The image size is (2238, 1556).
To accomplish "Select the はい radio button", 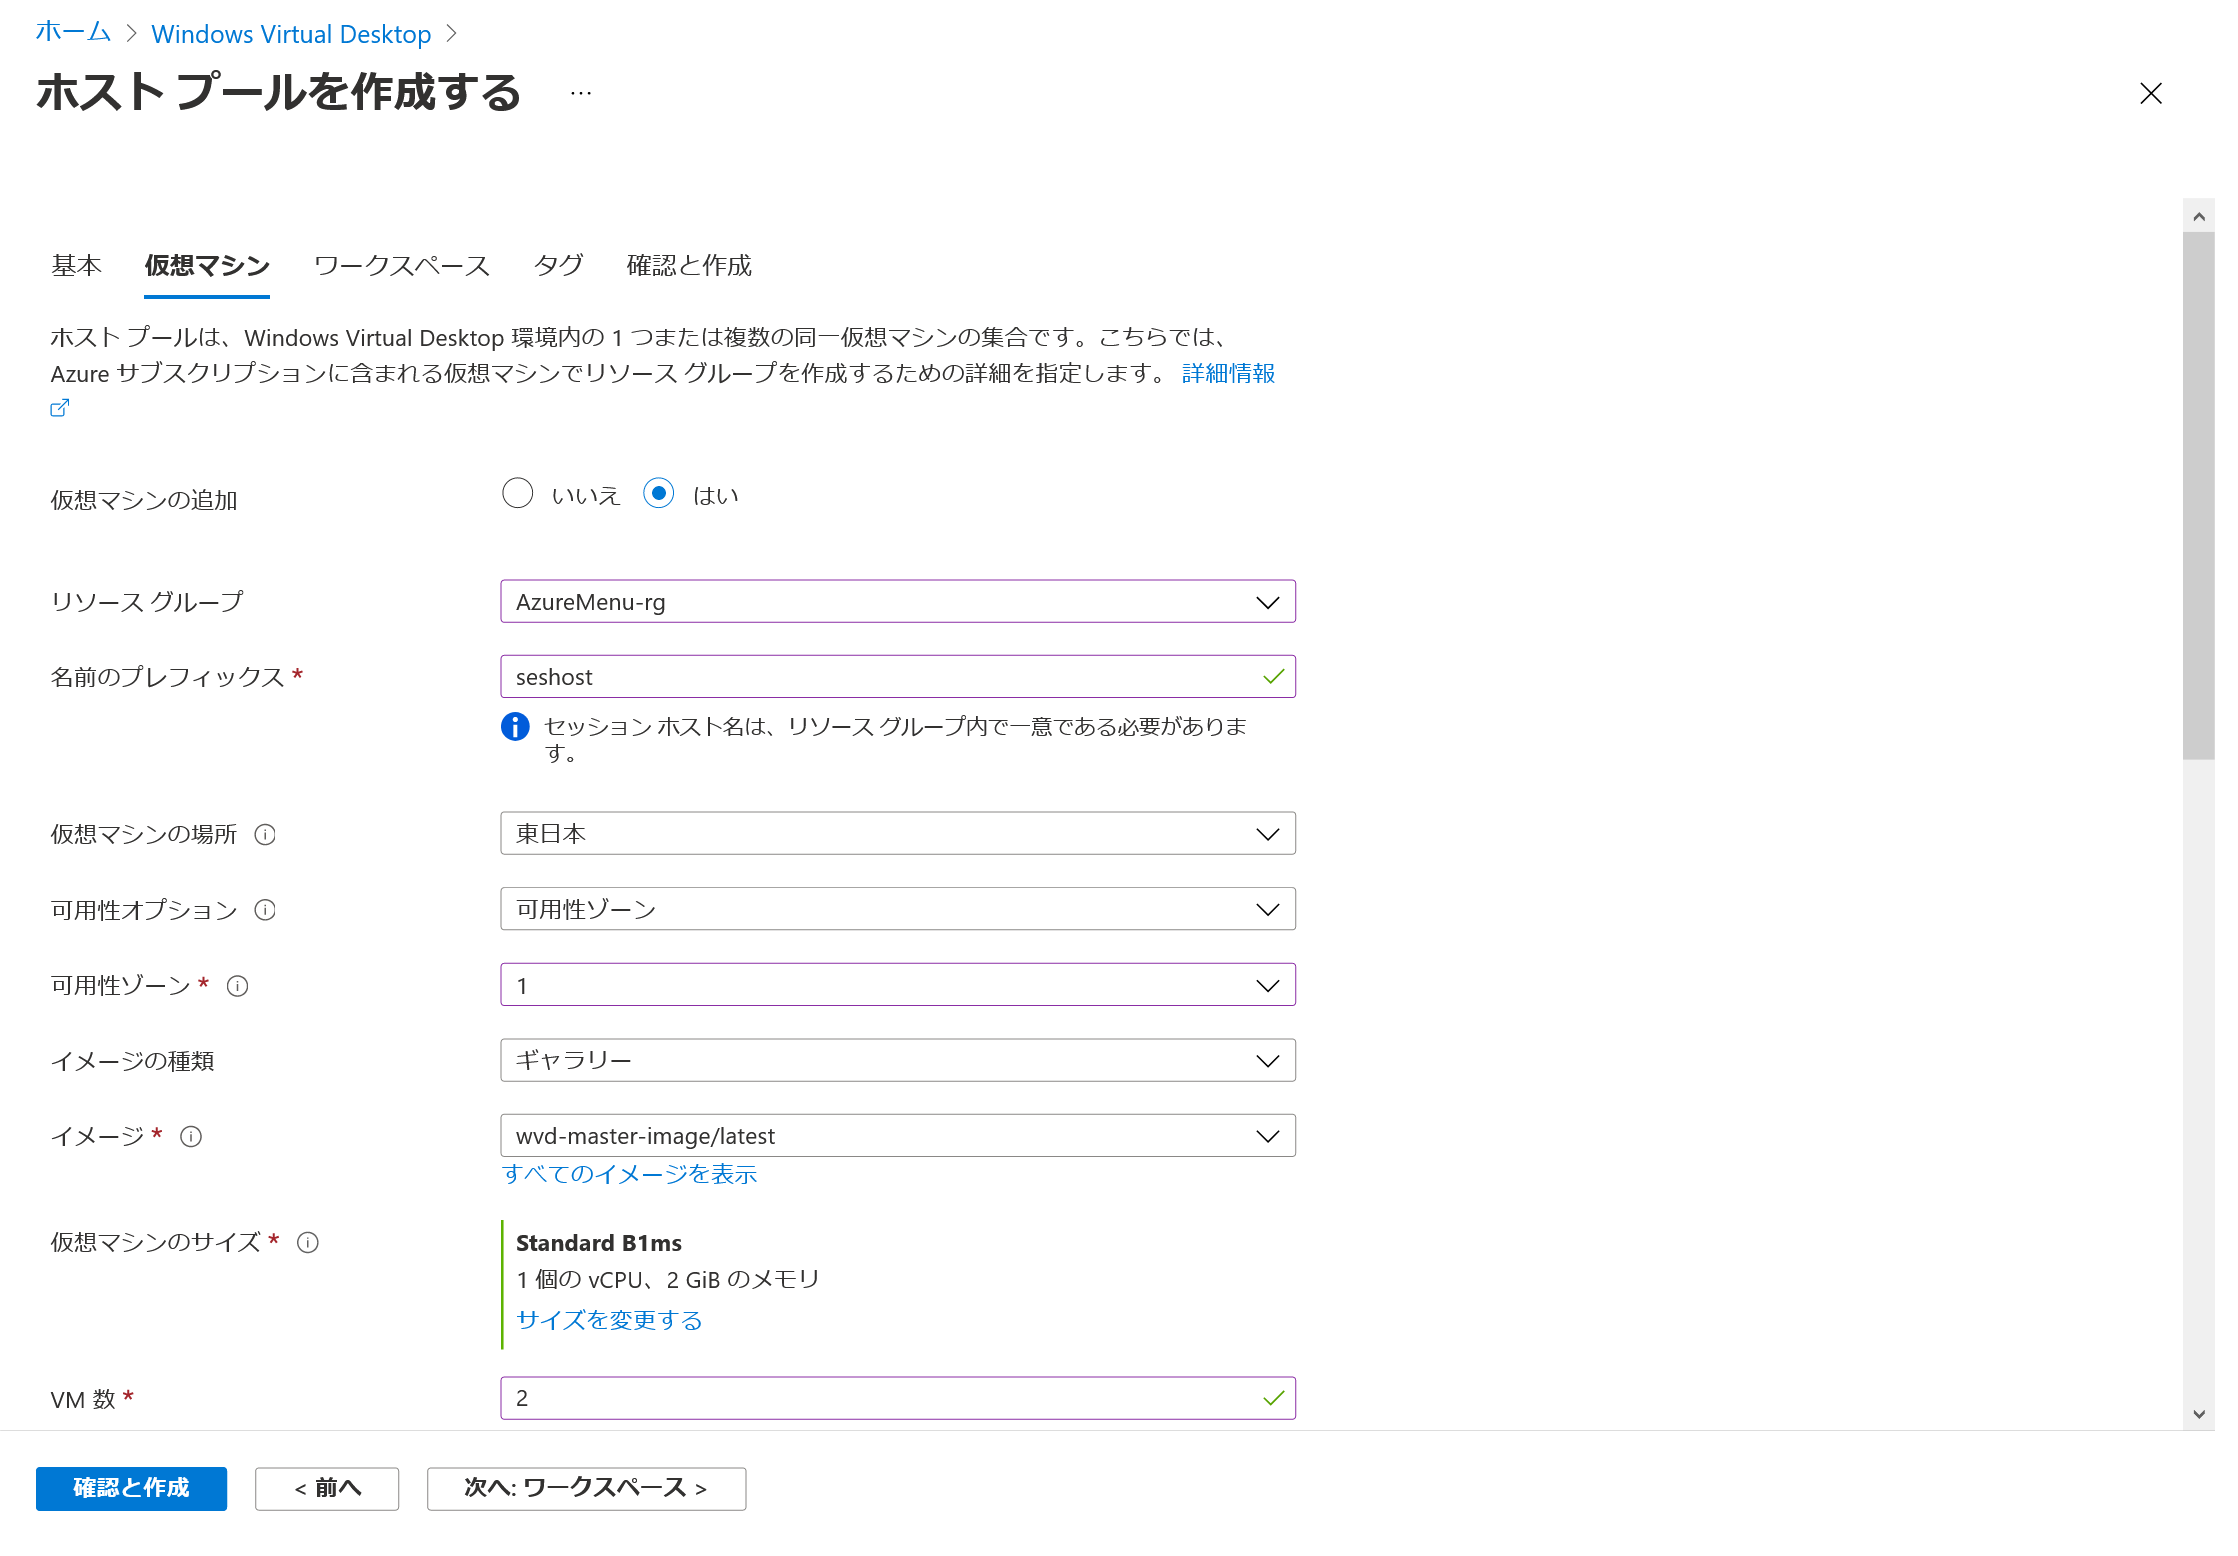I will (659, 493).
